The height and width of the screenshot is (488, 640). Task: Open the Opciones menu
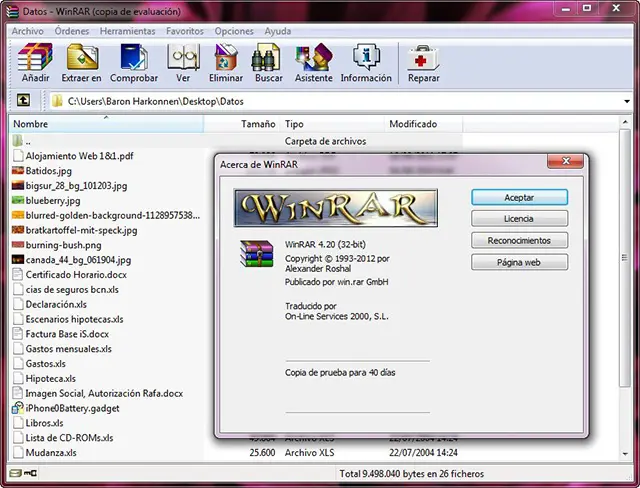234,31
